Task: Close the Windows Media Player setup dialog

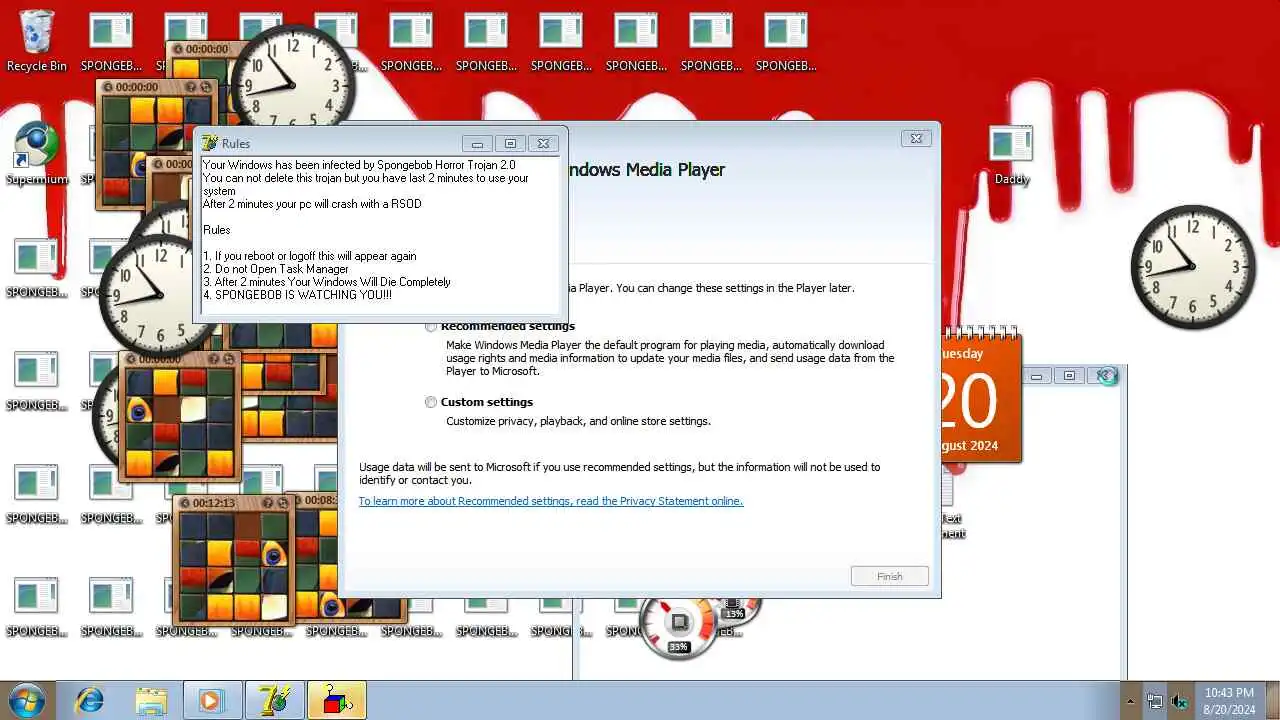Action: coord(916,139)
